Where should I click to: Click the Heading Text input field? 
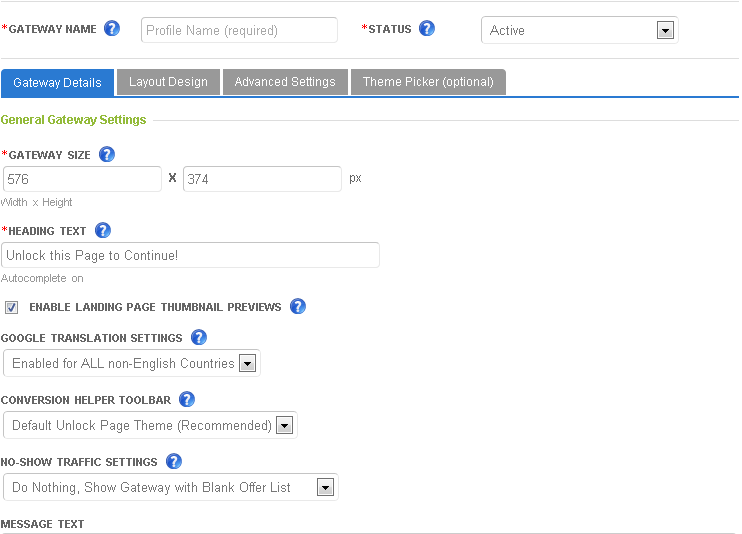click(x=190, y=255)
